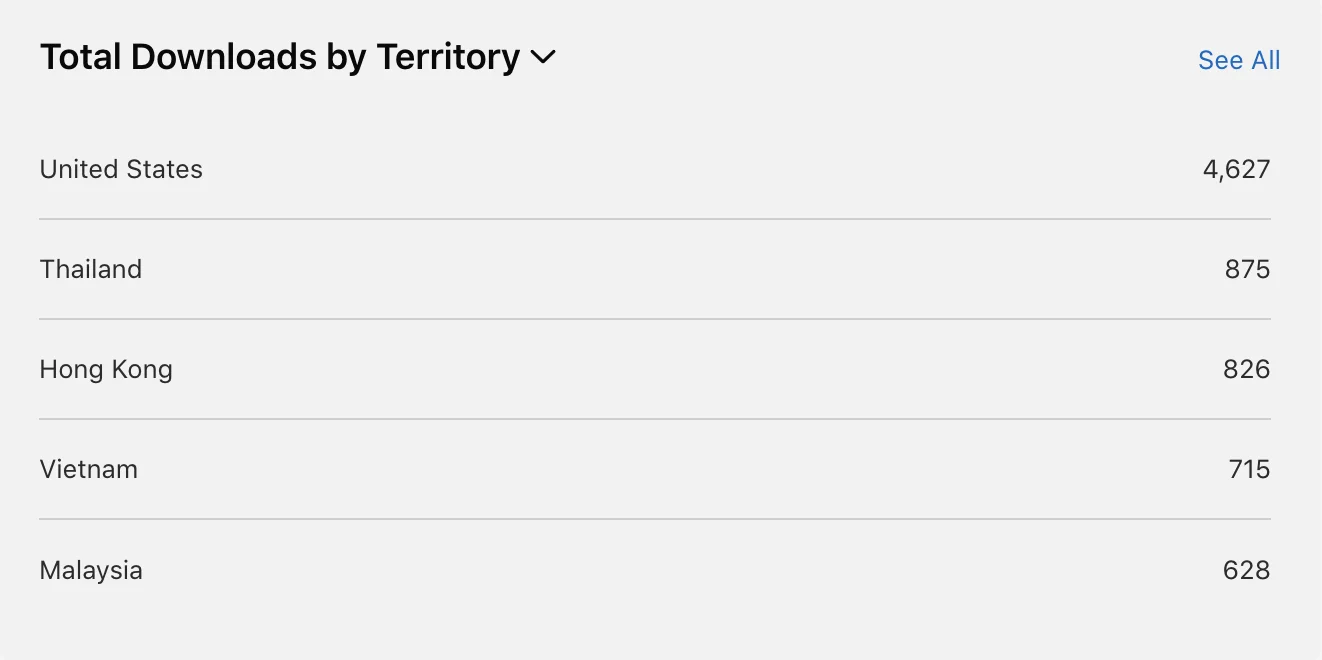This screenshot has height=660, width=1322.
Task: Click the divider line under Hong Kong row
Action: tap(655, 419)
